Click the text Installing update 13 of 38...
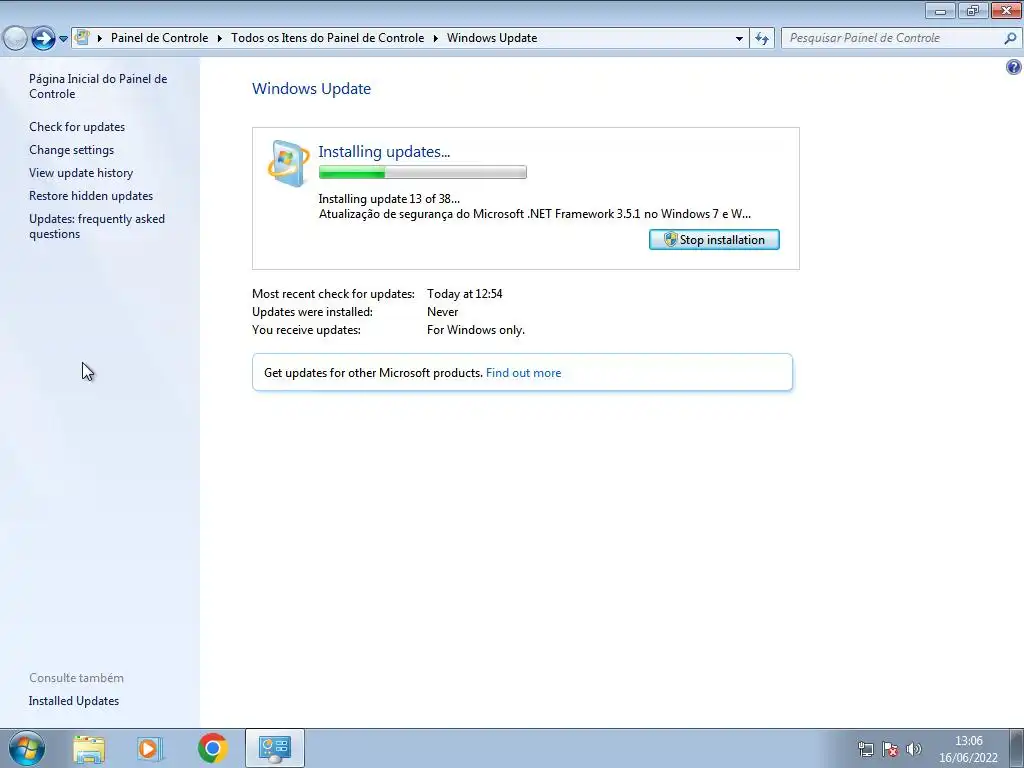 coord(389,199)
